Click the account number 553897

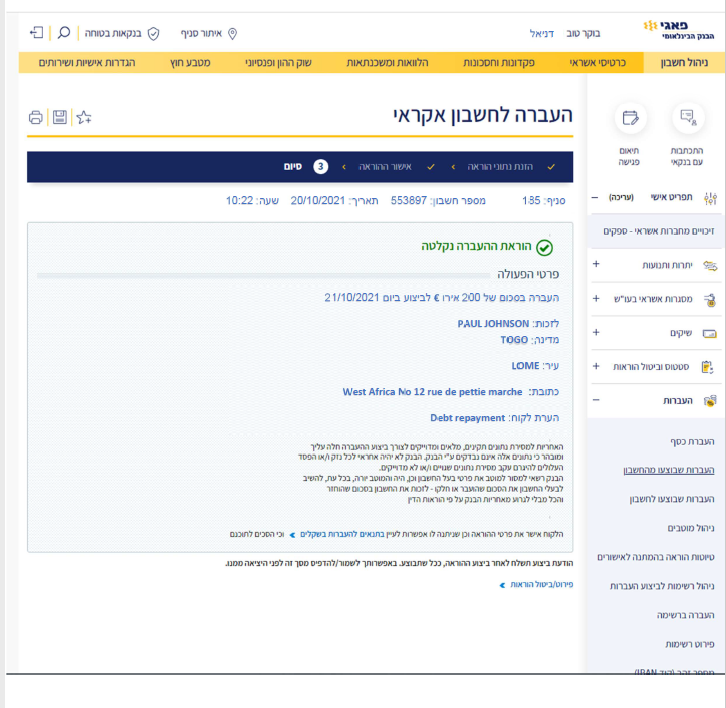coord(408,200)
